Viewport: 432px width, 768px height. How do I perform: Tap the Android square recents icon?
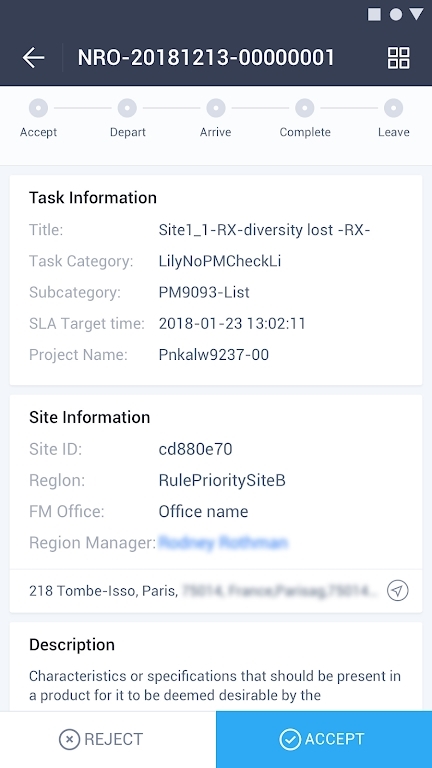(374, 15)
